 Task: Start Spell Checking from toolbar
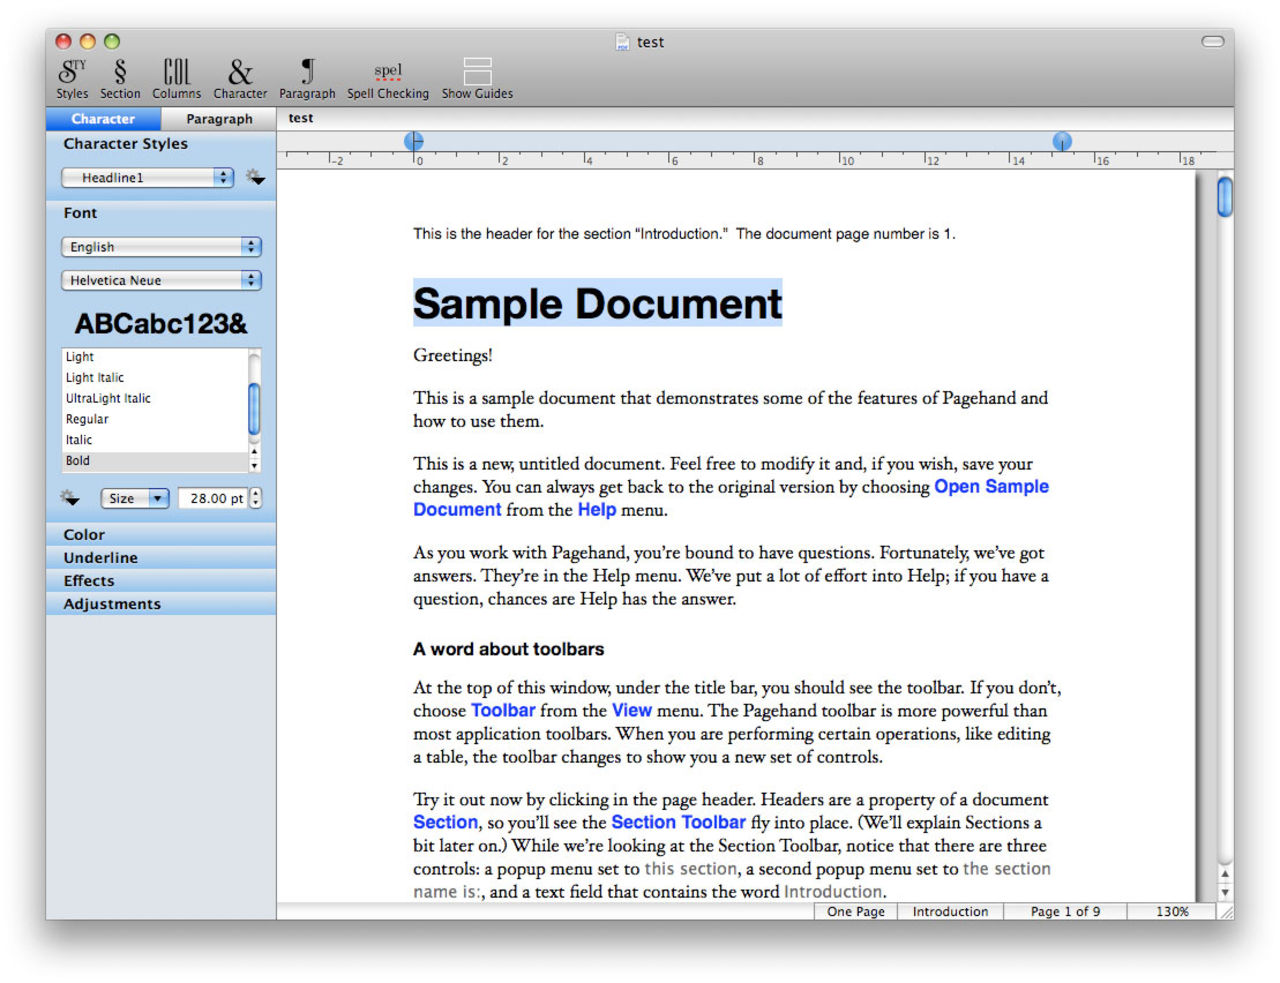point(388,78)
